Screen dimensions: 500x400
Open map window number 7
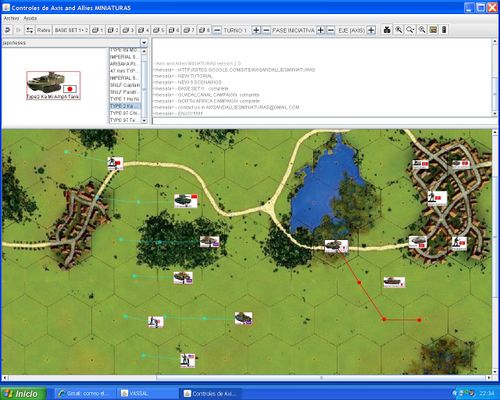[x=189, y=30]
